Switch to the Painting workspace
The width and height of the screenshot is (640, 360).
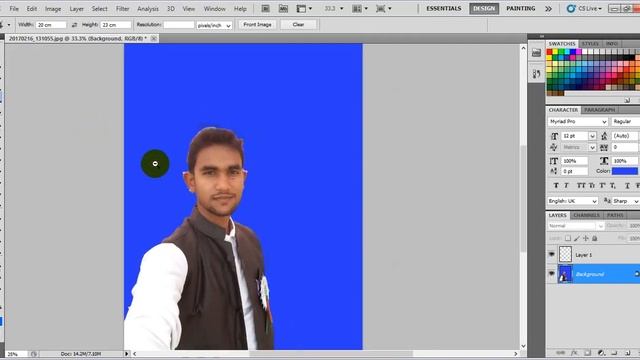click(520, 9)
